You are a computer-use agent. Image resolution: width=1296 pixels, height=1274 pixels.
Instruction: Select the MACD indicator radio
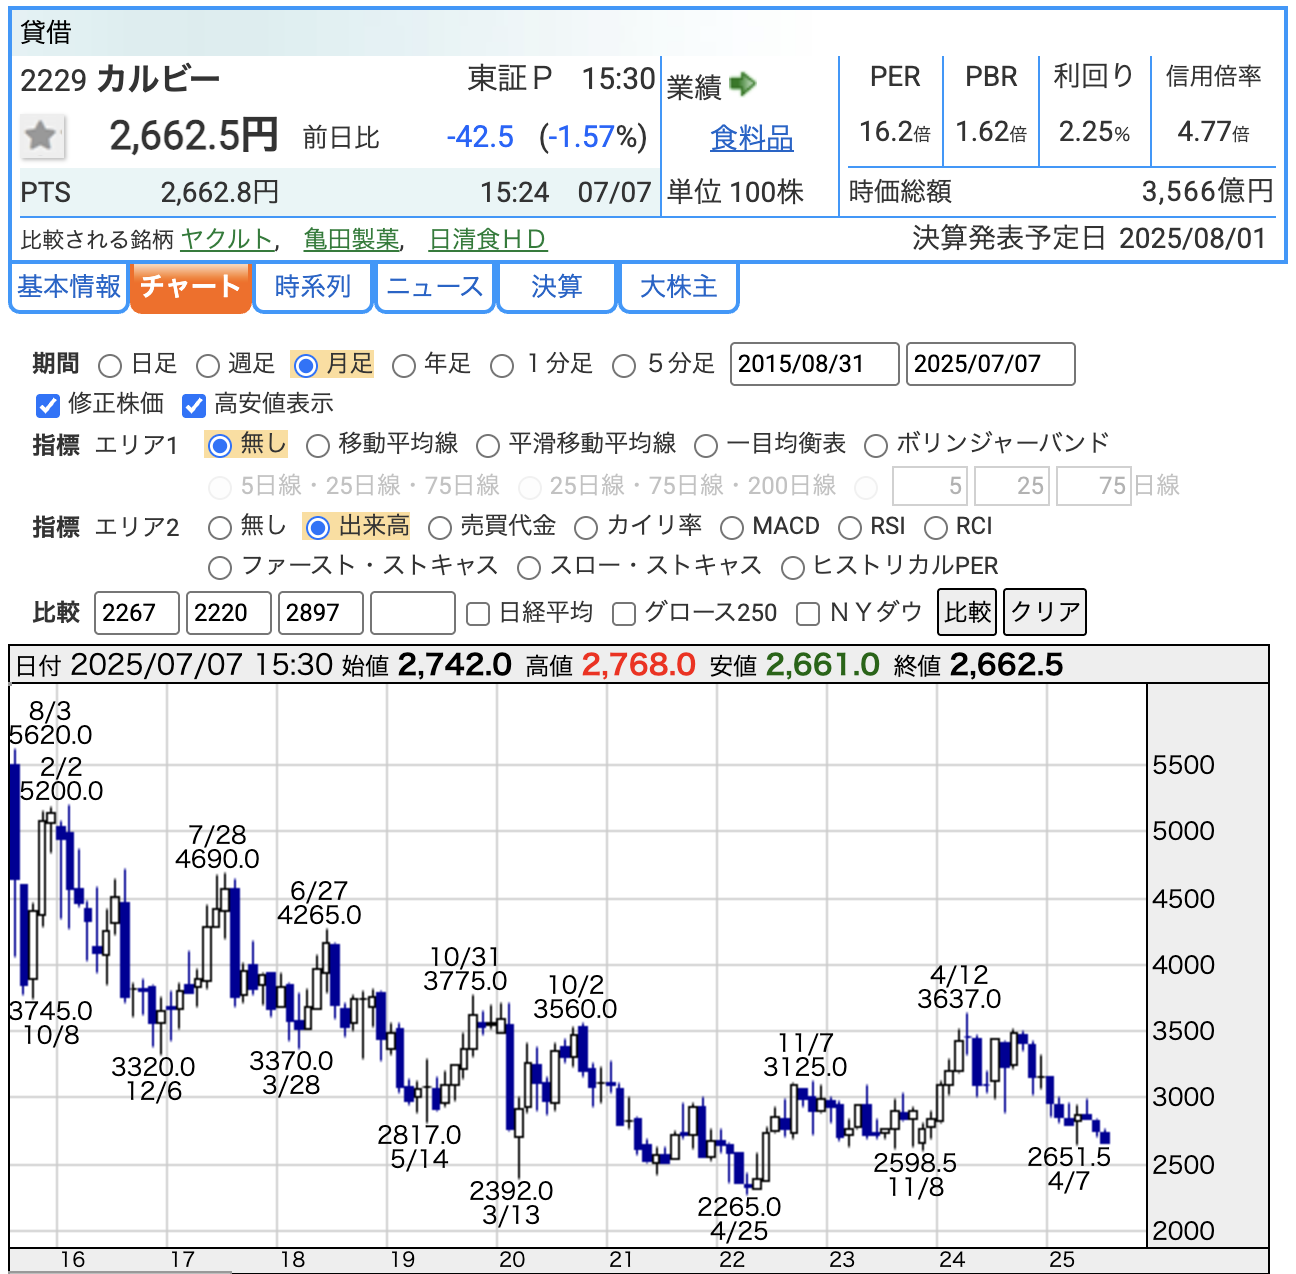pyautogui.click(x=732, y=527)
